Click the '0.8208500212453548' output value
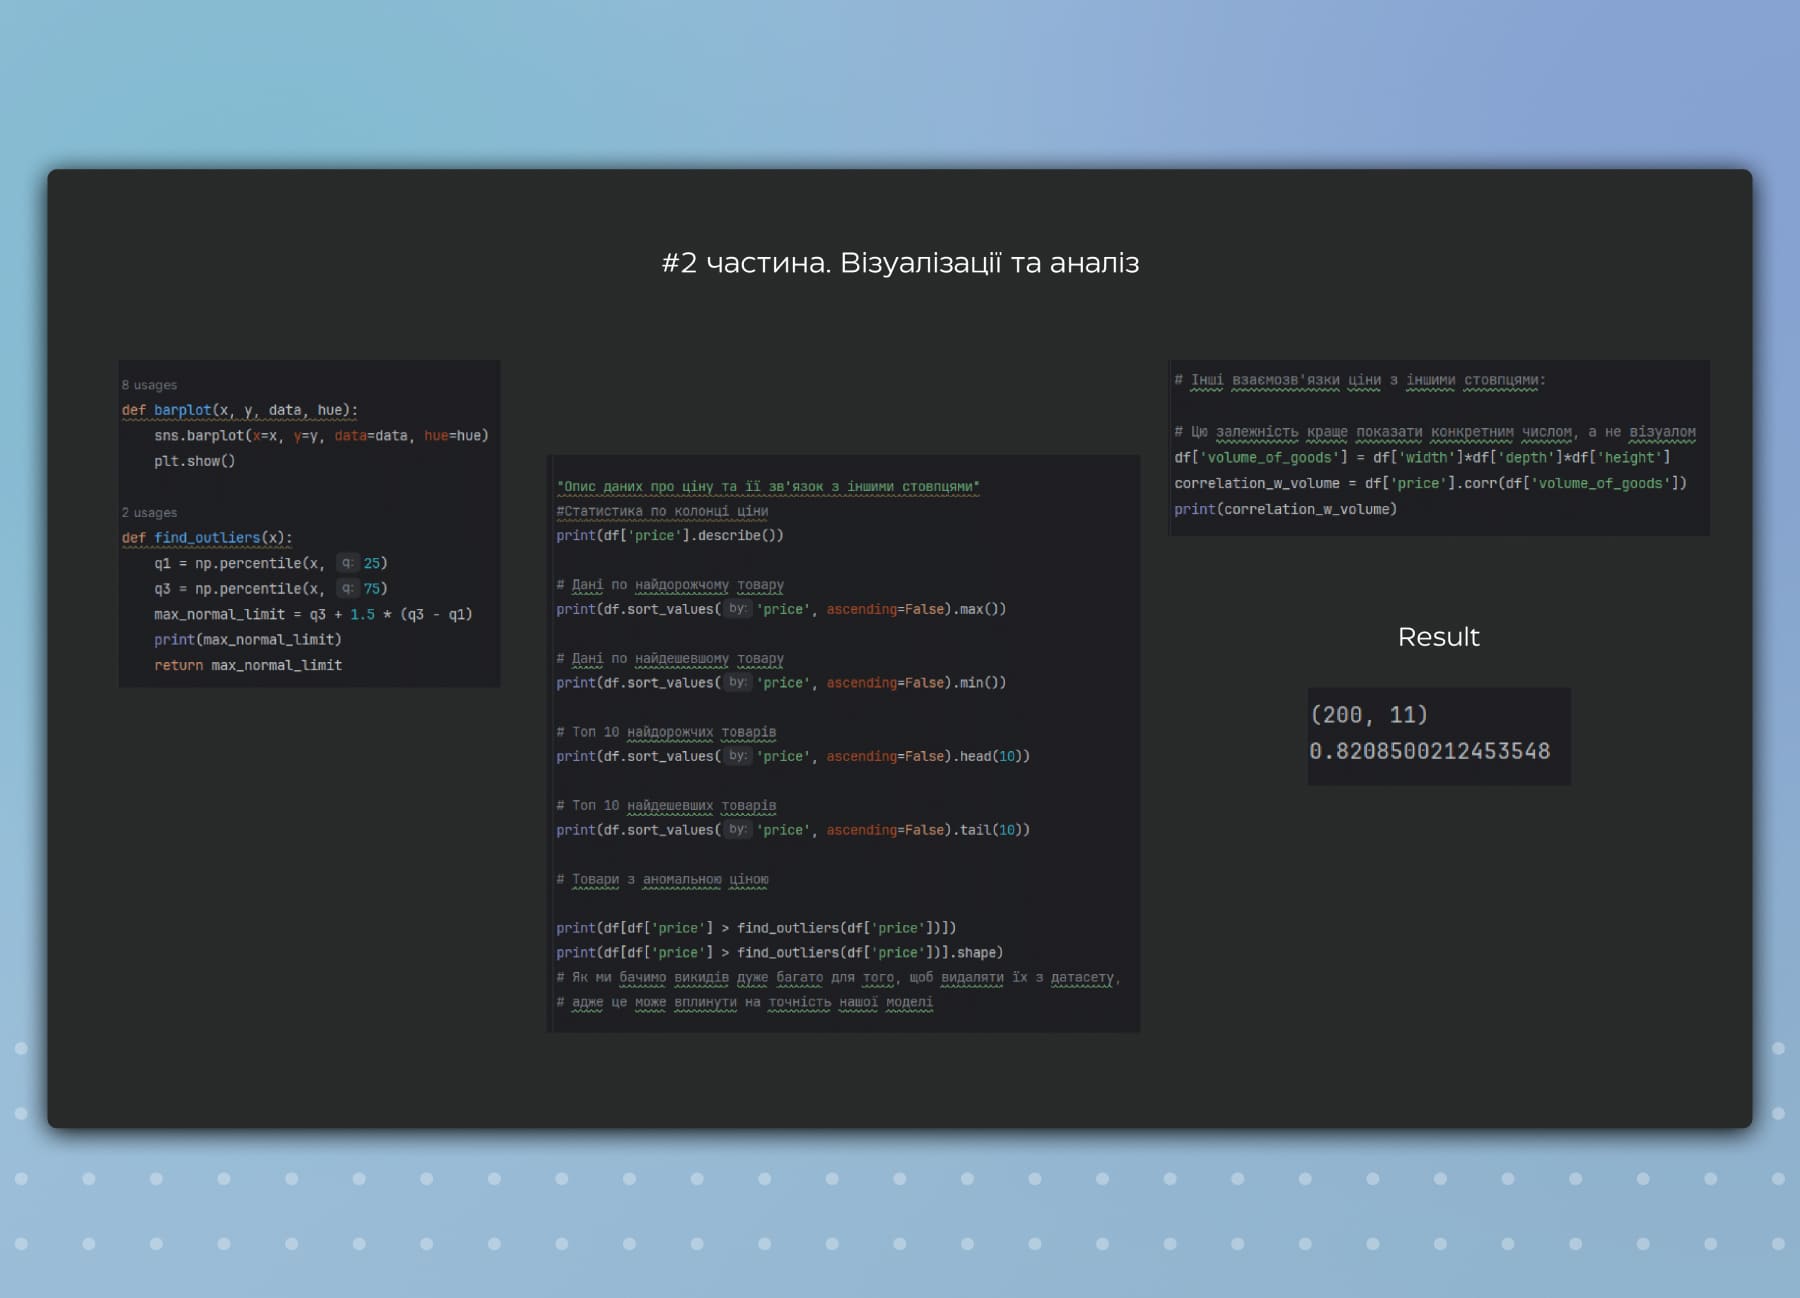 [1430, 751]
